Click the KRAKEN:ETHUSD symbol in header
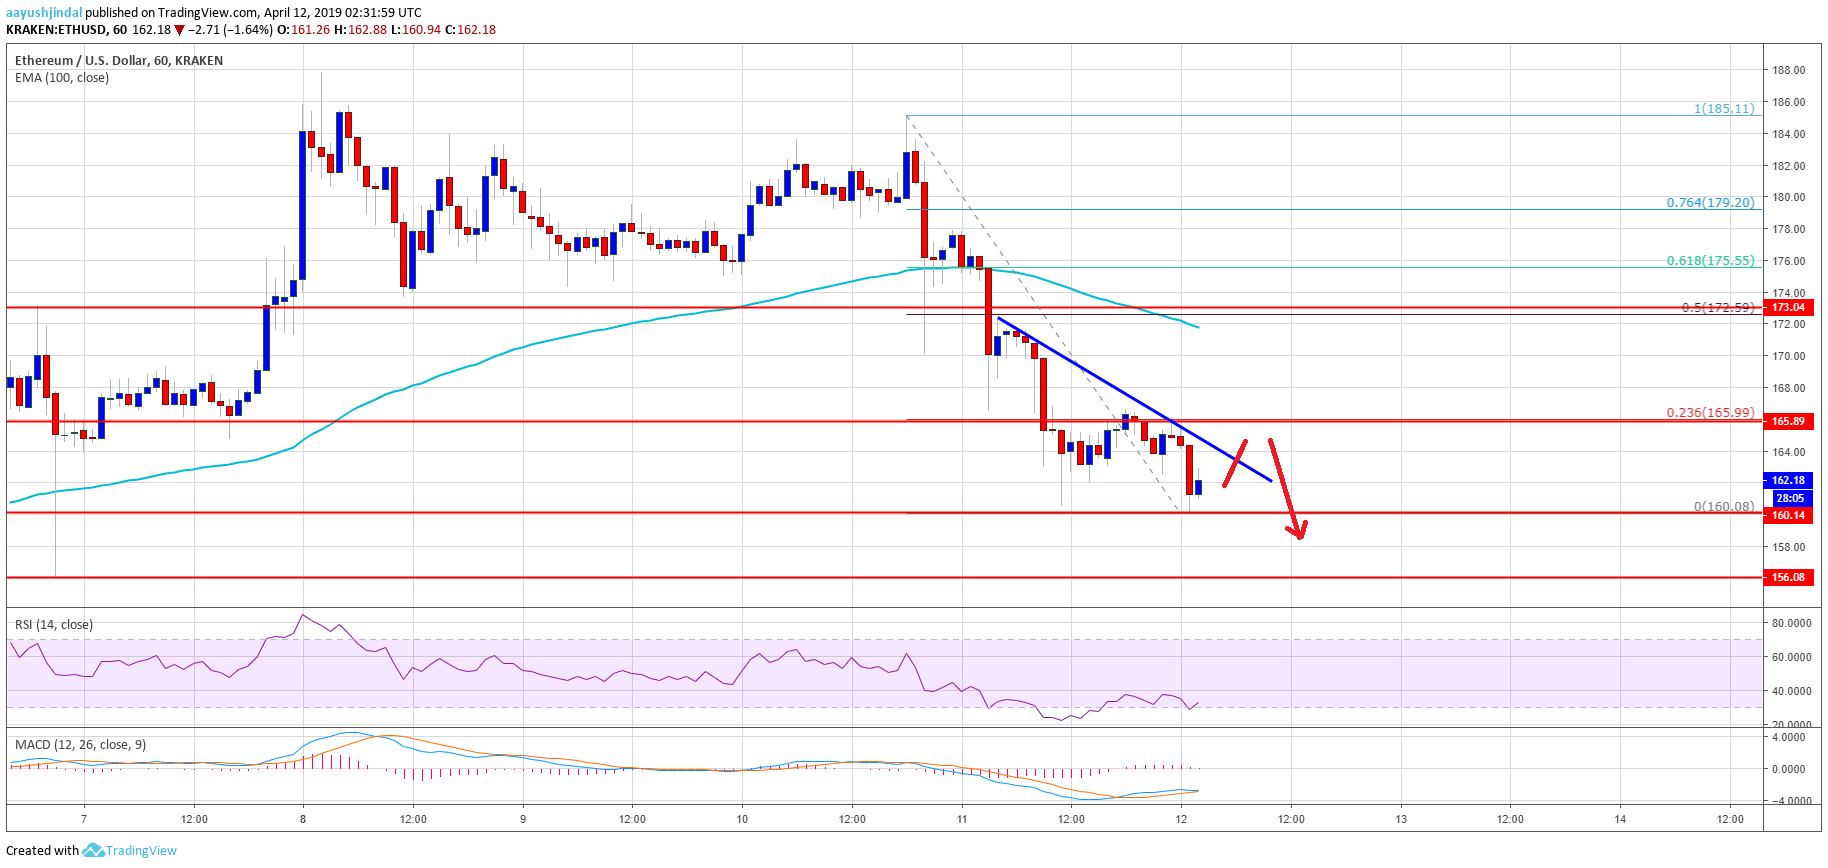Image resolution: width=1828 pixels, height=868 pixels. pyautogui.click(x=56, y=30)
